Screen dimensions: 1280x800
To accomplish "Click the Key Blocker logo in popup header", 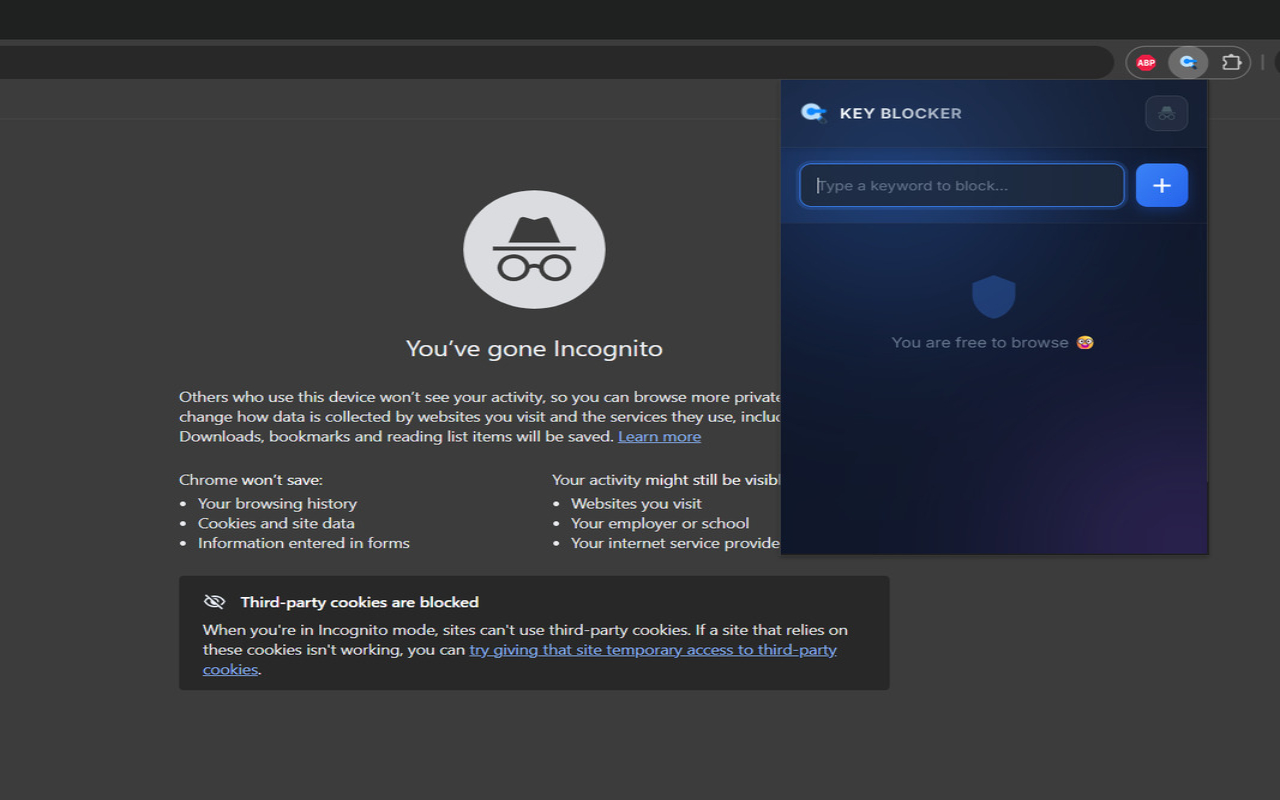I will (x=814, y=113).
